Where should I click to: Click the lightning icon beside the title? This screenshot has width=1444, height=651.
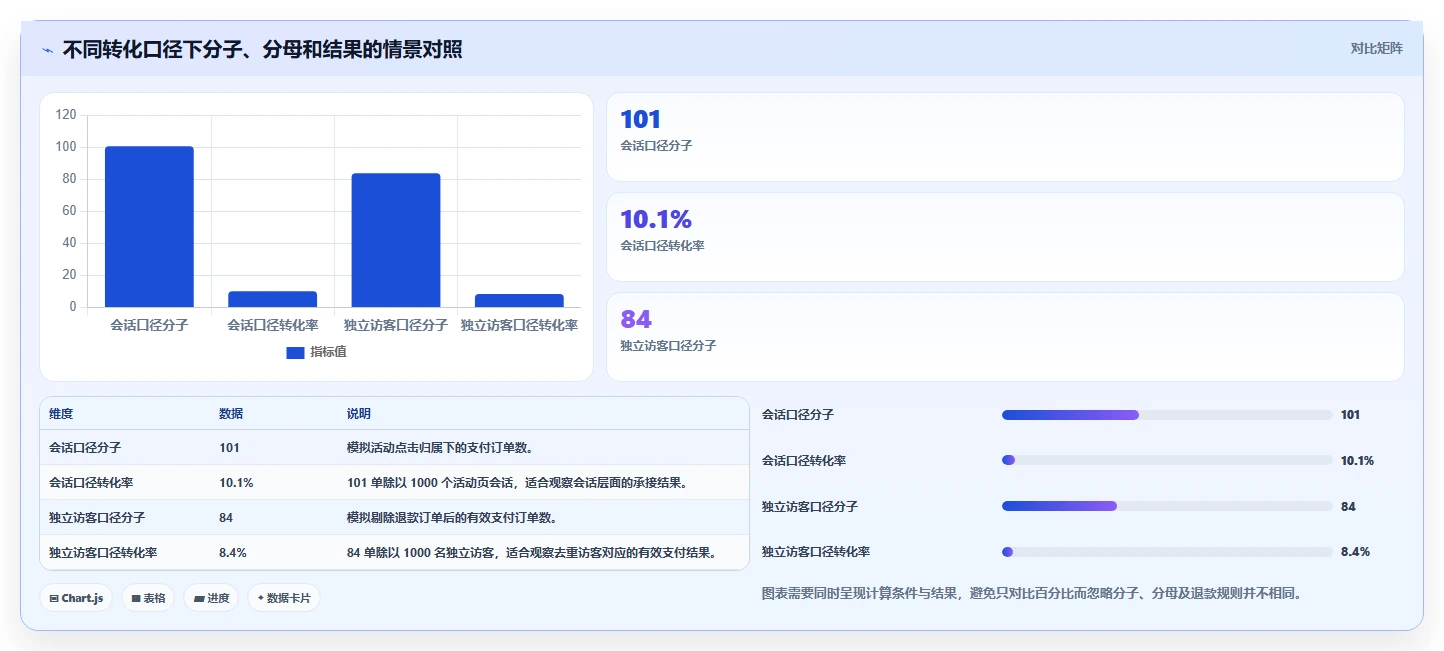point(47,50)
